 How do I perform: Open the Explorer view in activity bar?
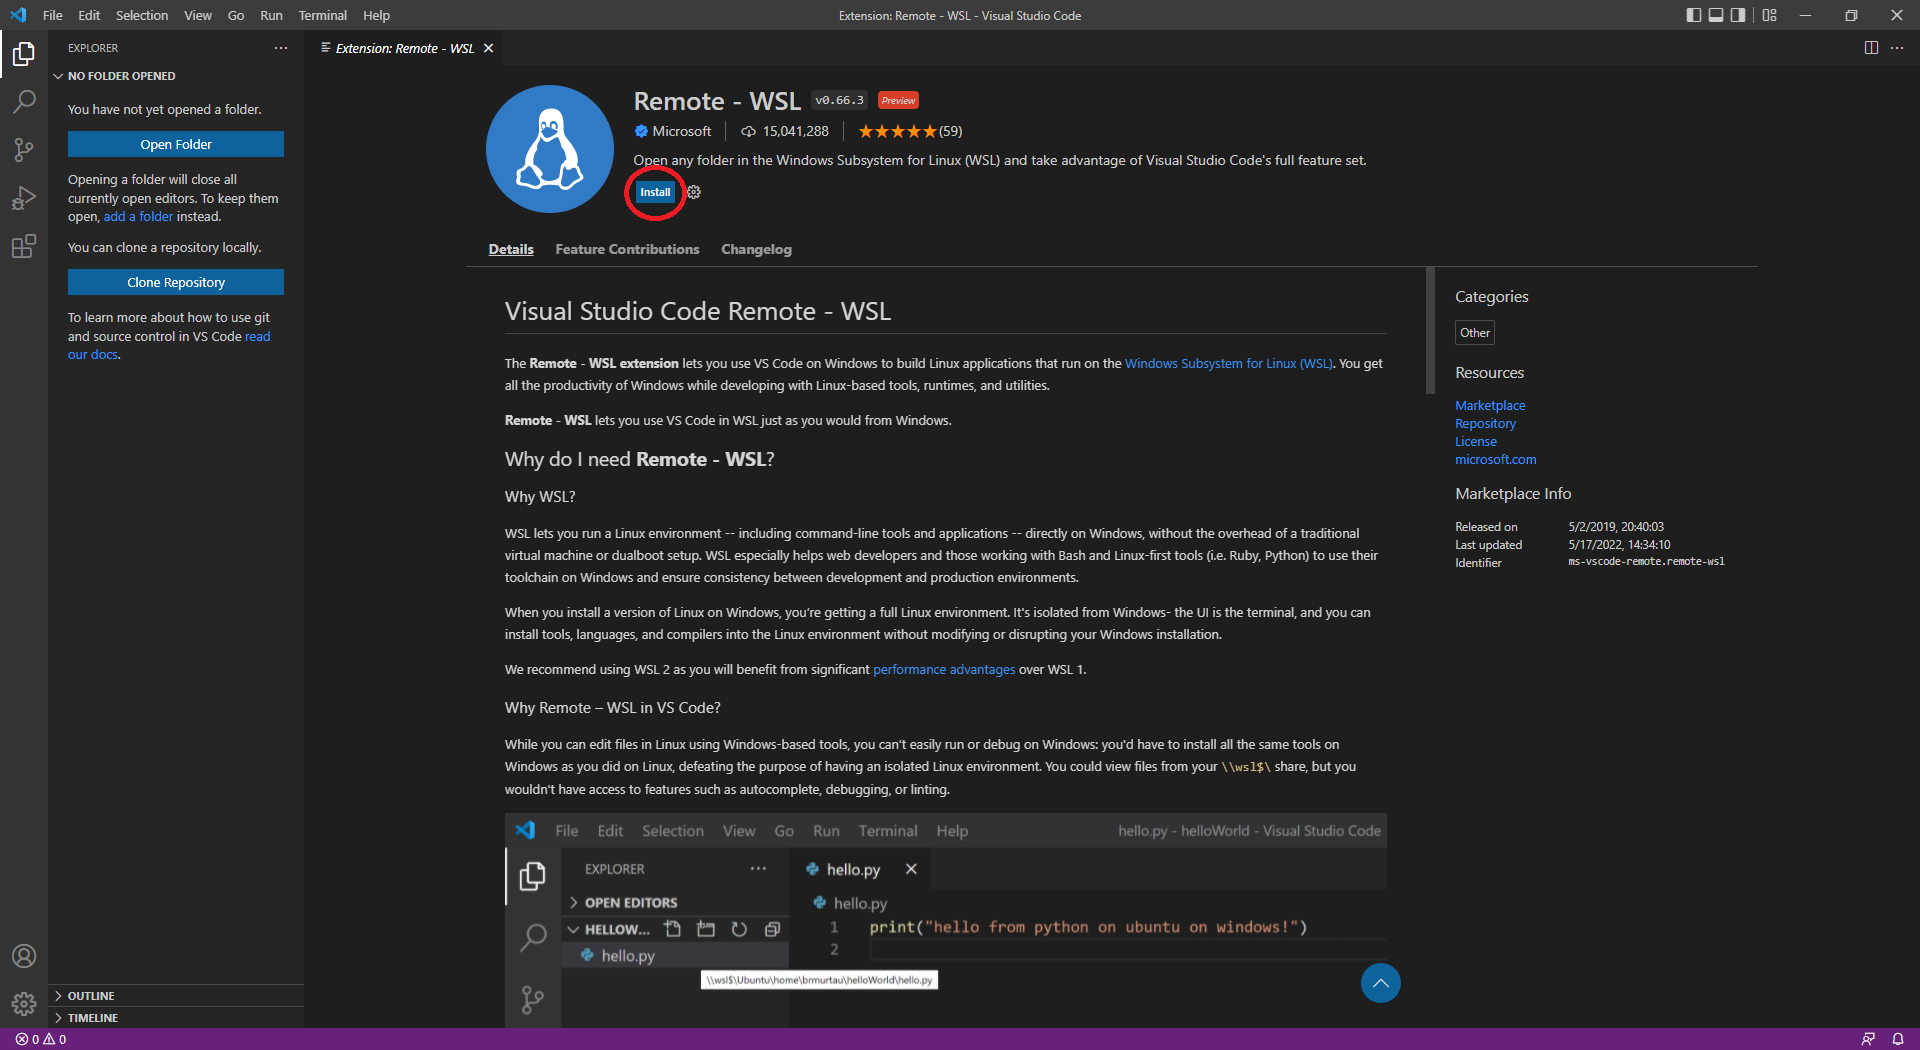pos(24,53)
